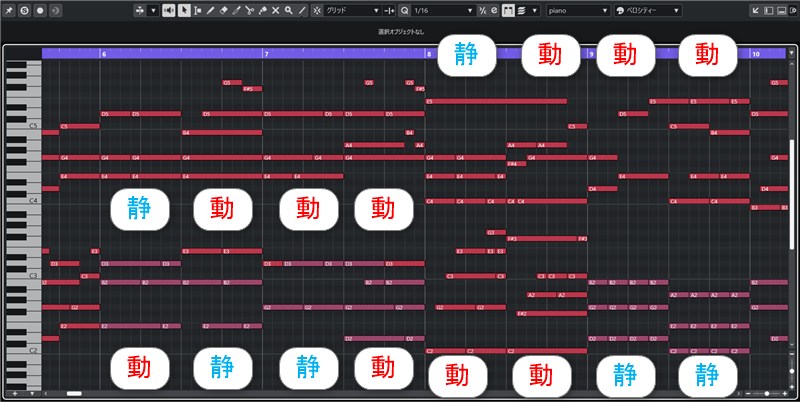Click the scroll left arrow at bottom
The image size is (800, 402).
click(x=46, y=393)
